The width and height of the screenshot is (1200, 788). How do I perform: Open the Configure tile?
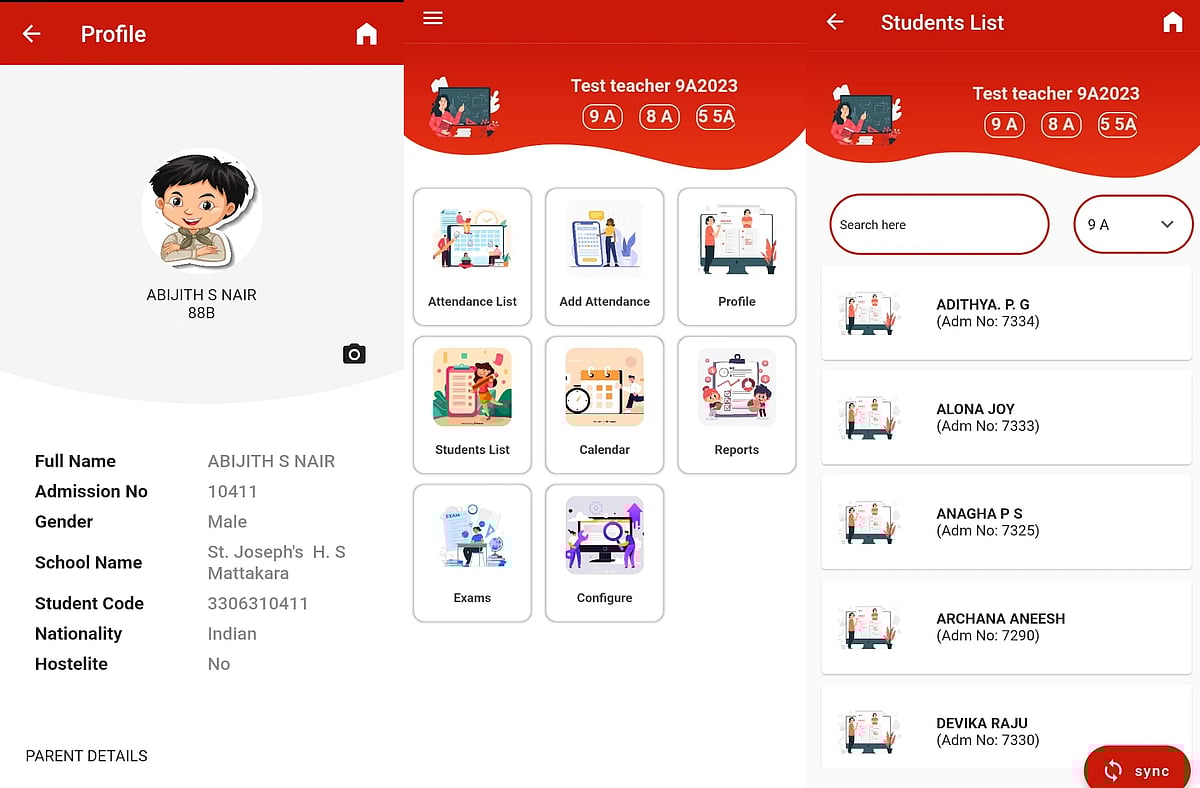pyautogui.click(x=604, y=553)
